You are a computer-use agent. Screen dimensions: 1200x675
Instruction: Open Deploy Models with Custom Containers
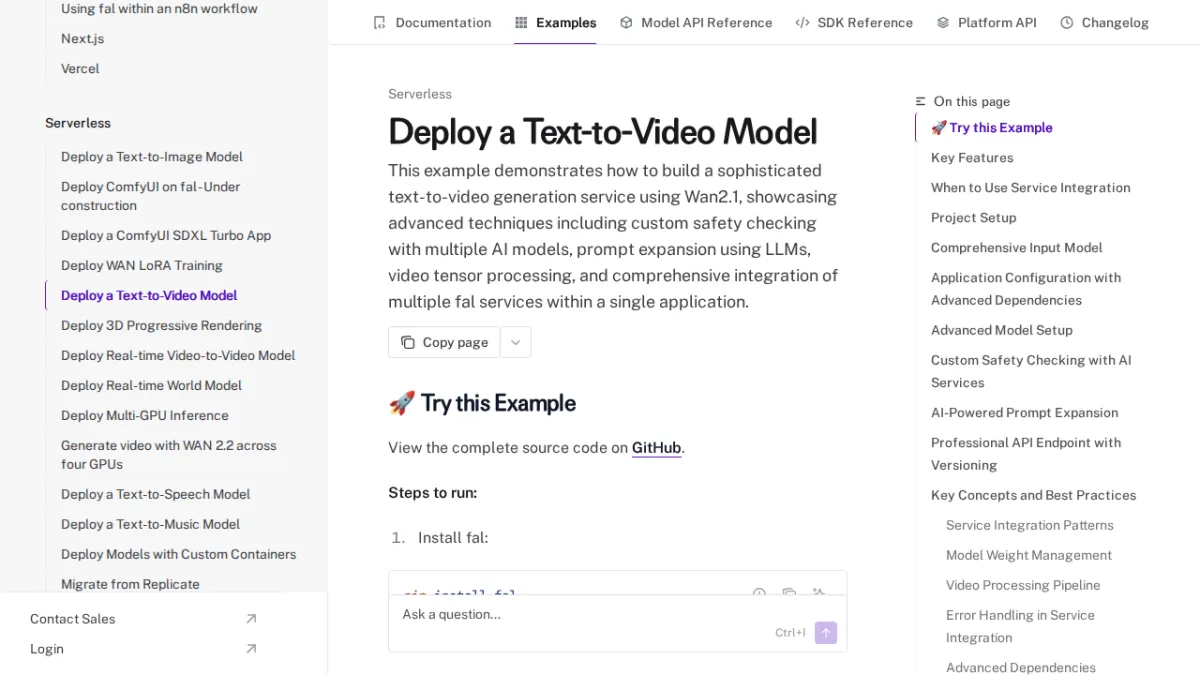(x=178, y=554)
